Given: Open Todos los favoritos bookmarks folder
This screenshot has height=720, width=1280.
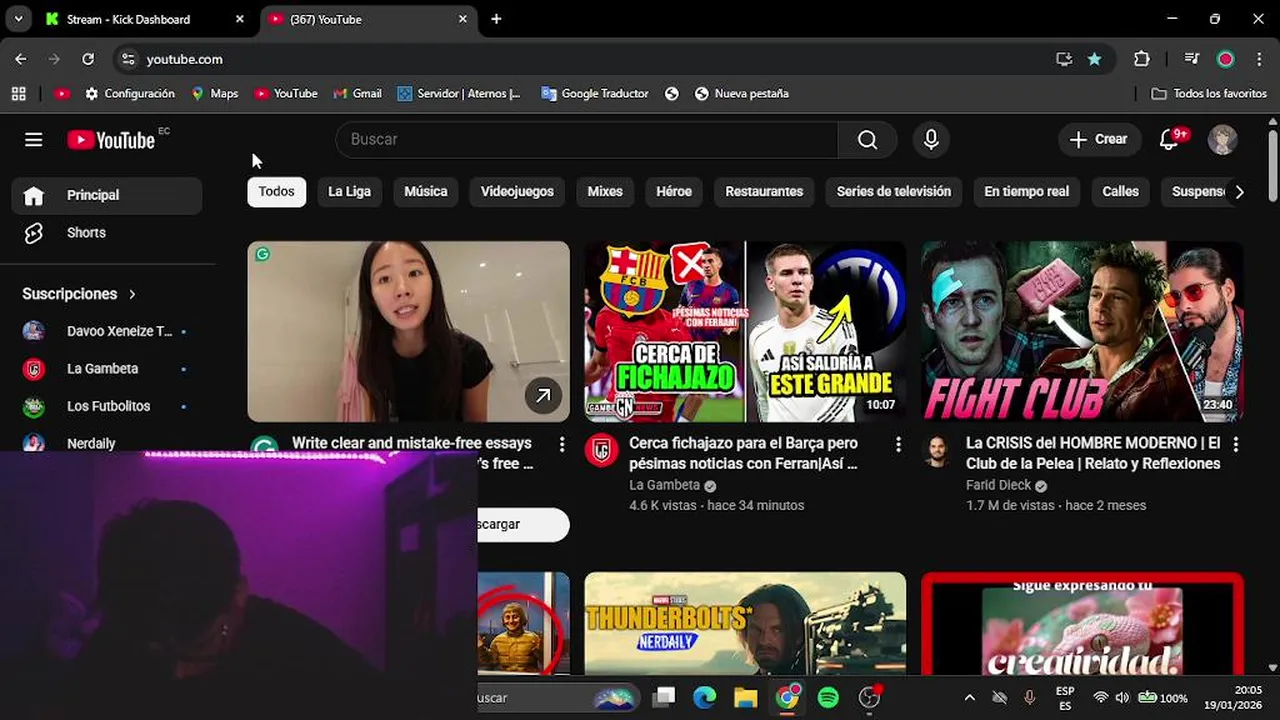Looking at the screenshot, I should [1209, 93].
